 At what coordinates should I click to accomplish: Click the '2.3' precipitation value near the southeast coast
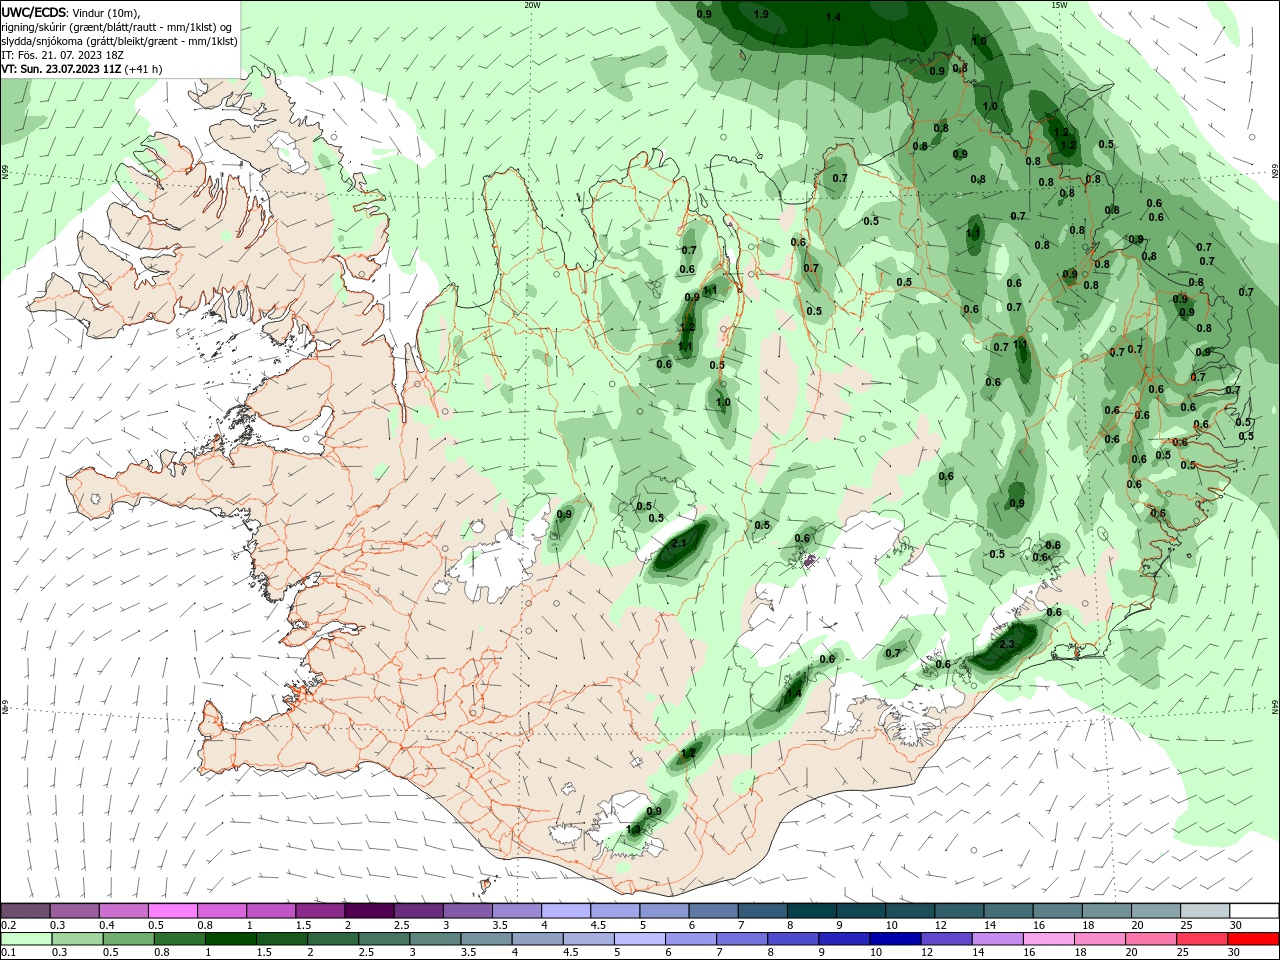pyautogui.click(x=1007, y=645)
